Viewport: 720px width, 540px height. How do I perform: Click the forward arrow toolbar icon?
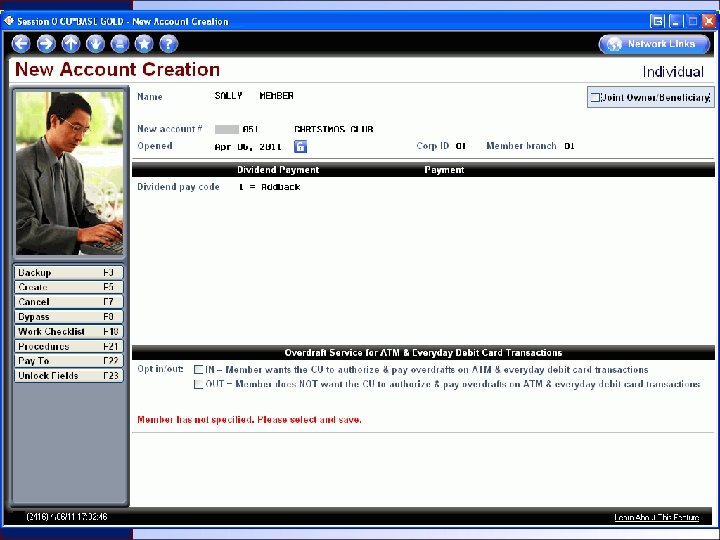pos(46,44)
